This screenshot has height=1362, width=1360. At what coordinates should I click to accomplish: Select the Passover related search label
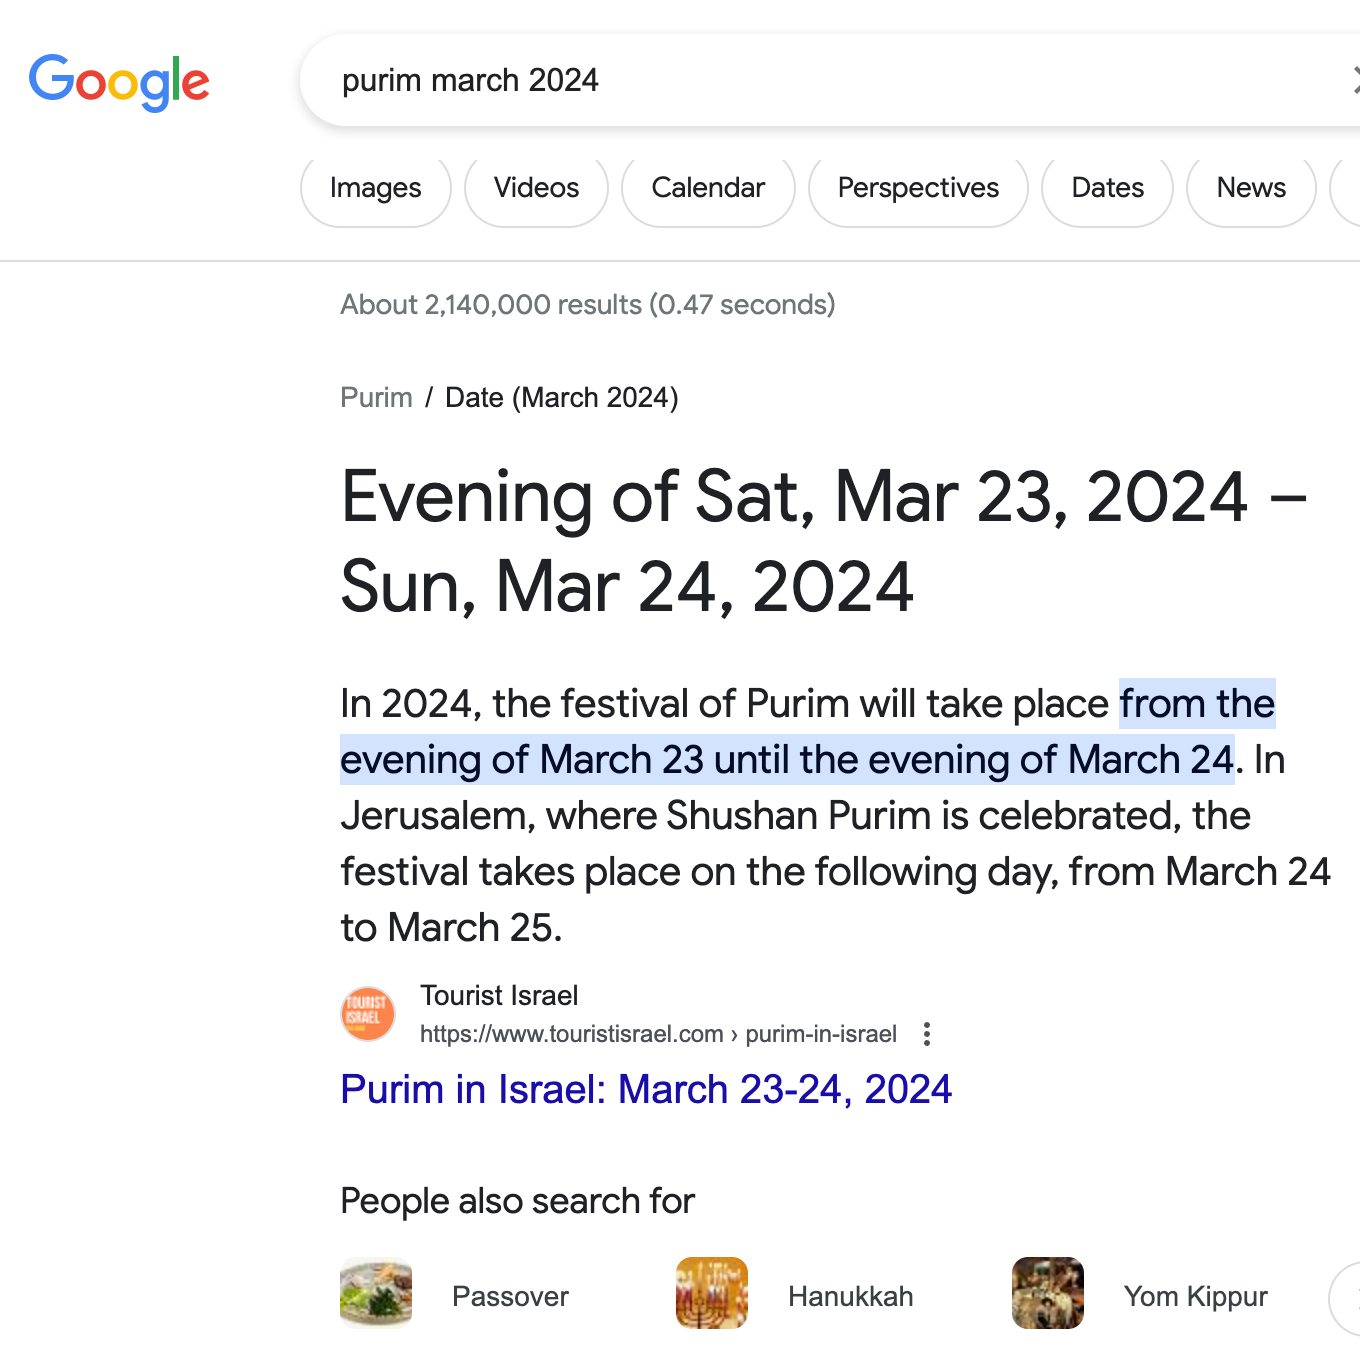tap(510, 1297)
